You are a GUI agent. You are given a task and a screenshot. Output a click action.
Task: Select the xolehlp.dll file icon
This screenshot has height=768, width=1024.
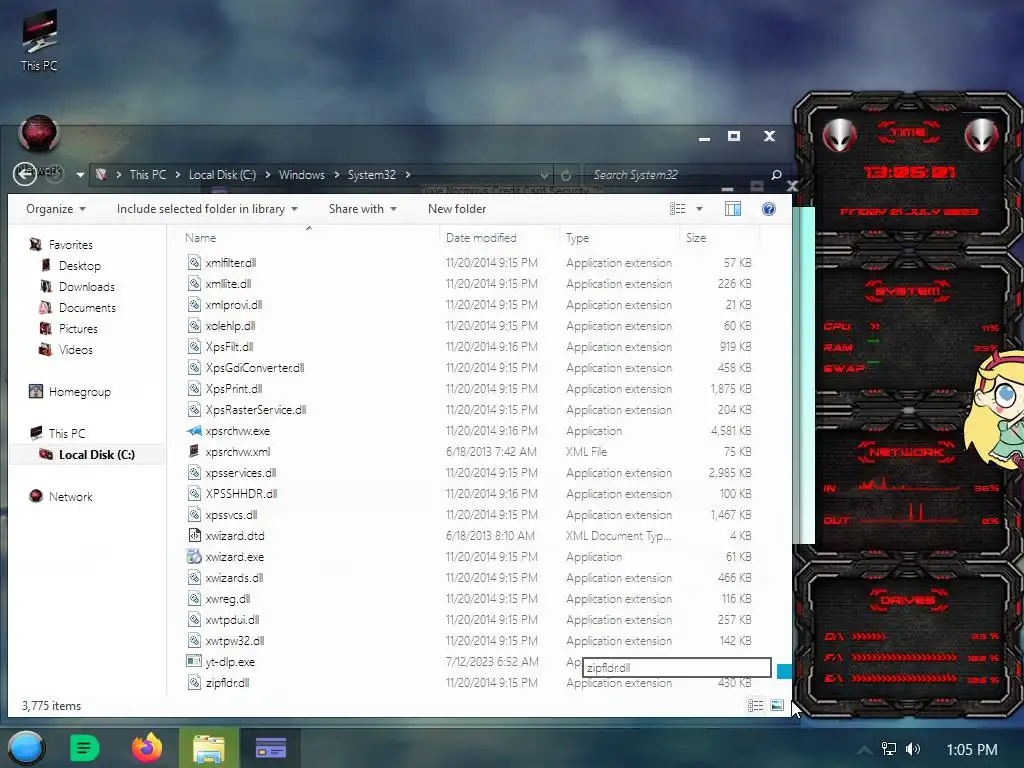[194, 325]
